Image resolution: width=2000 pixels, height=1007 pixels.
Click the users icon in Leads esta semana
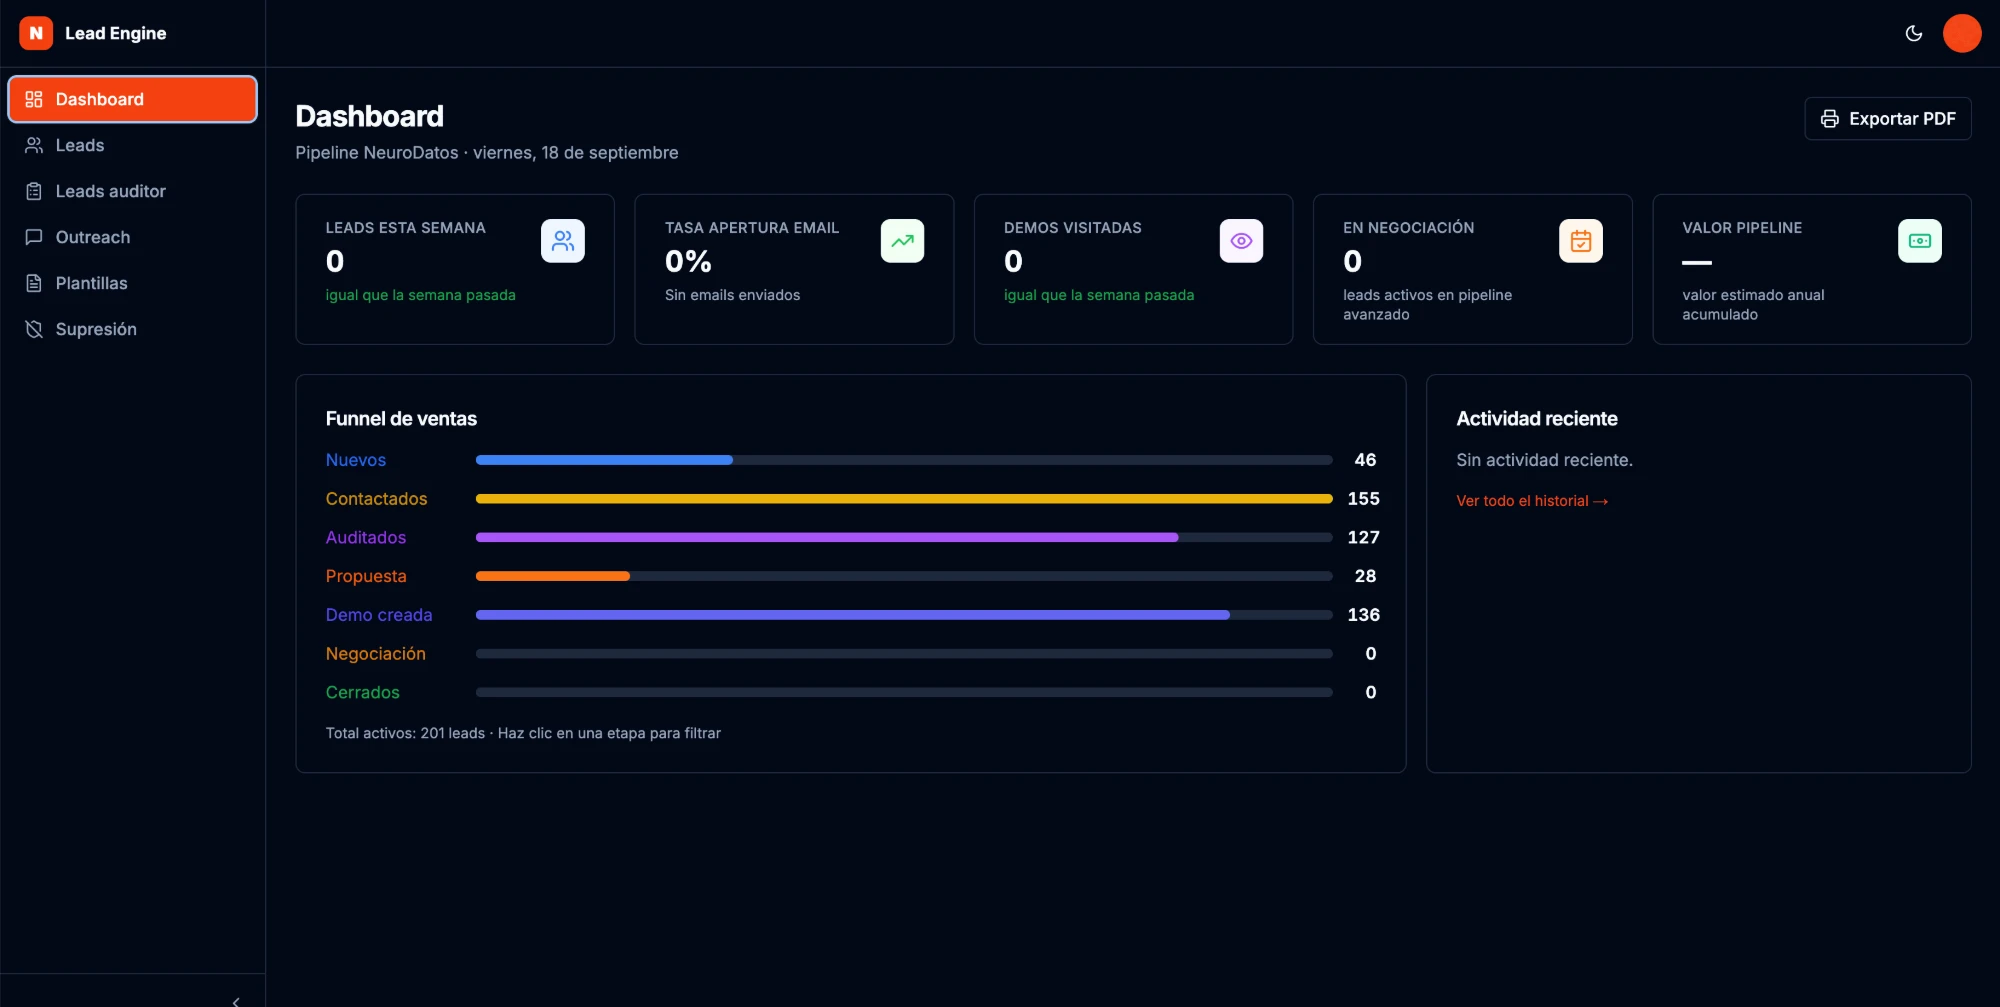coord(563,241)
